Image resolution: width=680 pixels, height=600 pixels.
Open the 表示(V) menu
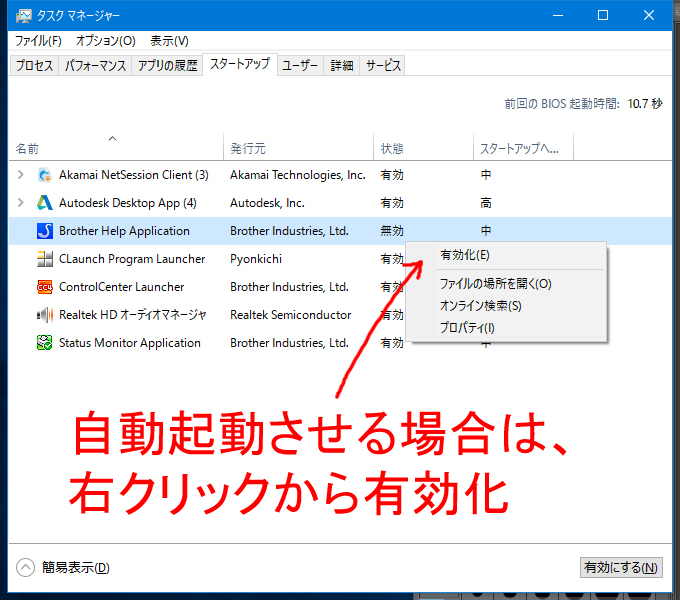click(x=169, y=41)
